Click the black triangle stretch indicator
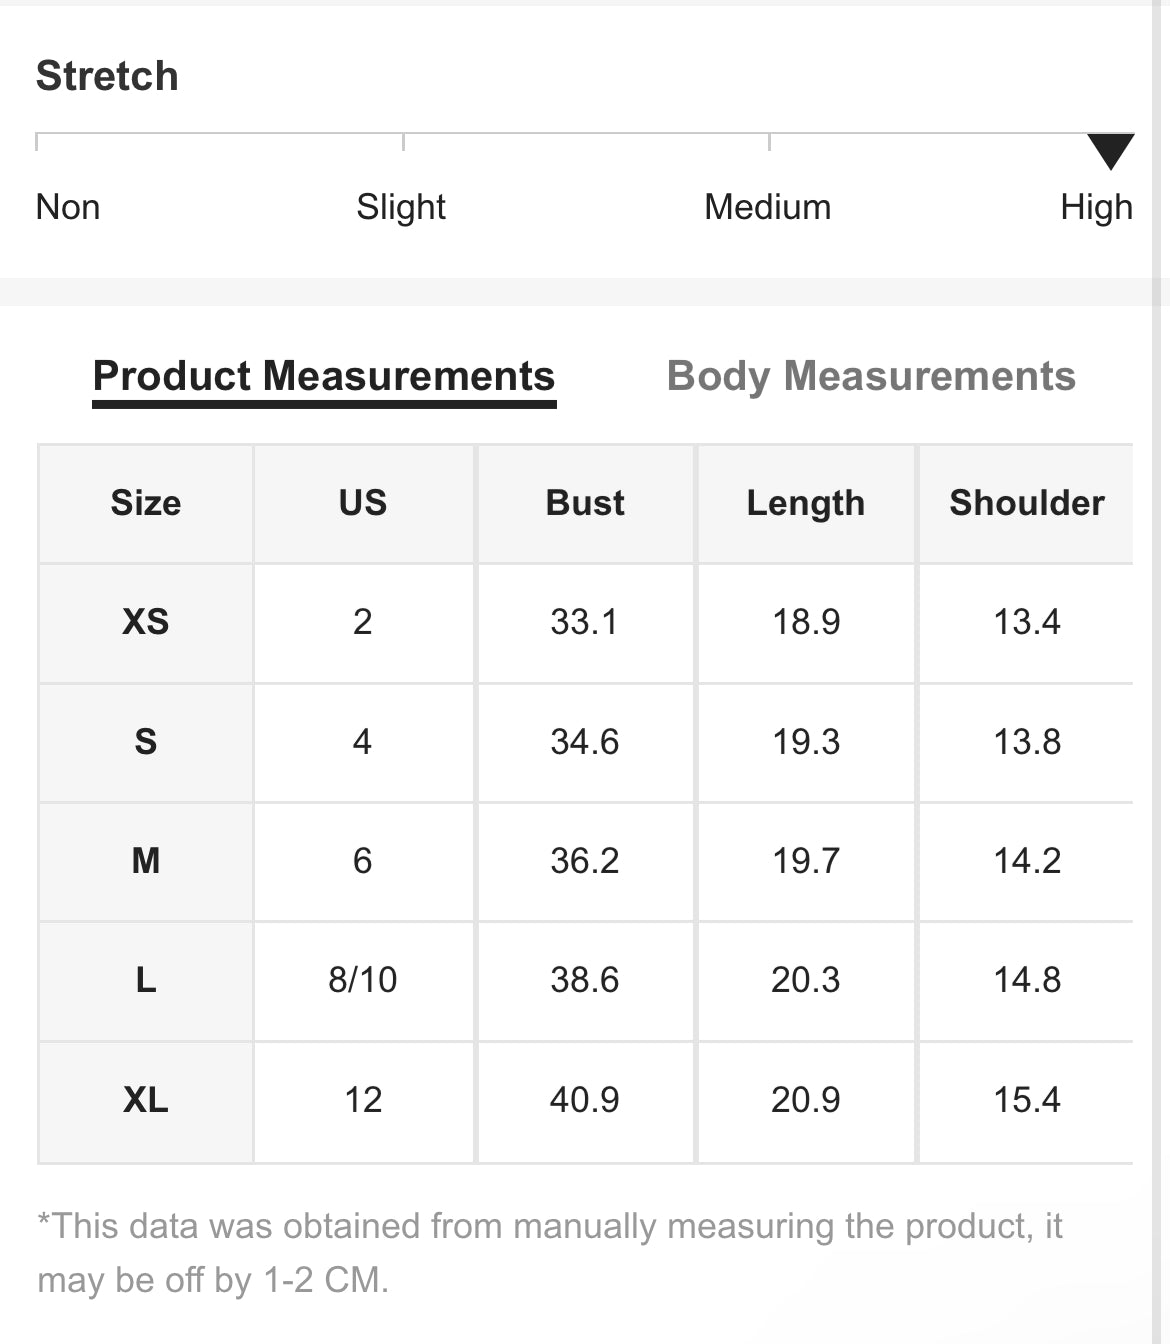1170x1344 pixels. tap(1110, 150)
